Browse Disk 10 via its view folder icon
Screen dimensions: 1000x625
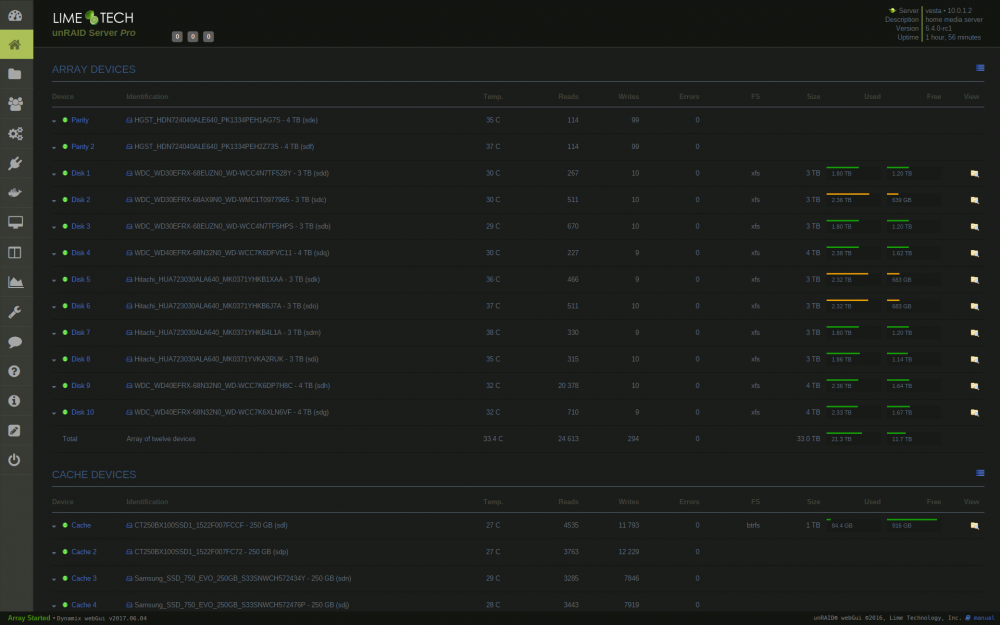click(x=974, y=413)
